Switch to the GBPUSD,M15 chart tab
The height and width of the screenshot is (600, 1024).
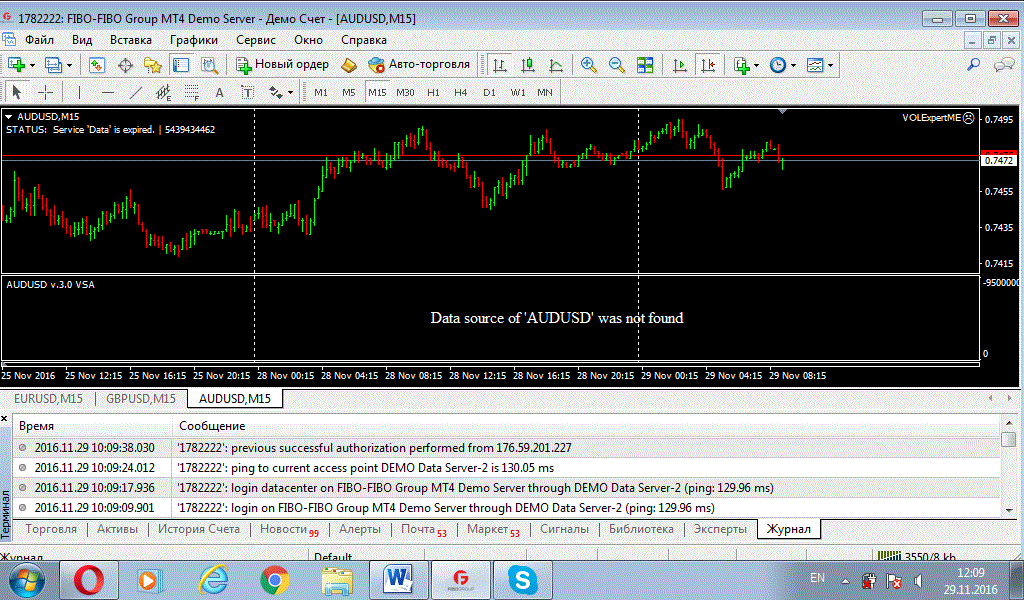141,398
